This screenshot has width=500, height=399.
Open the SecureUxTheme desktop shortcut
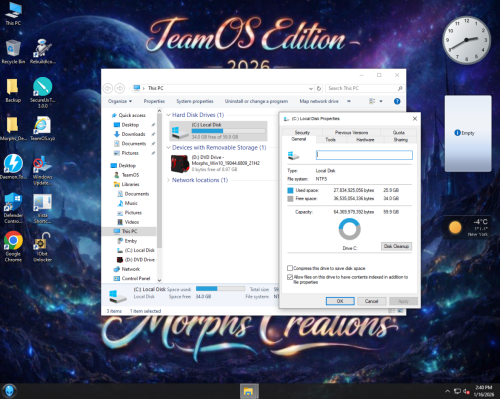[x=43, y=92]
